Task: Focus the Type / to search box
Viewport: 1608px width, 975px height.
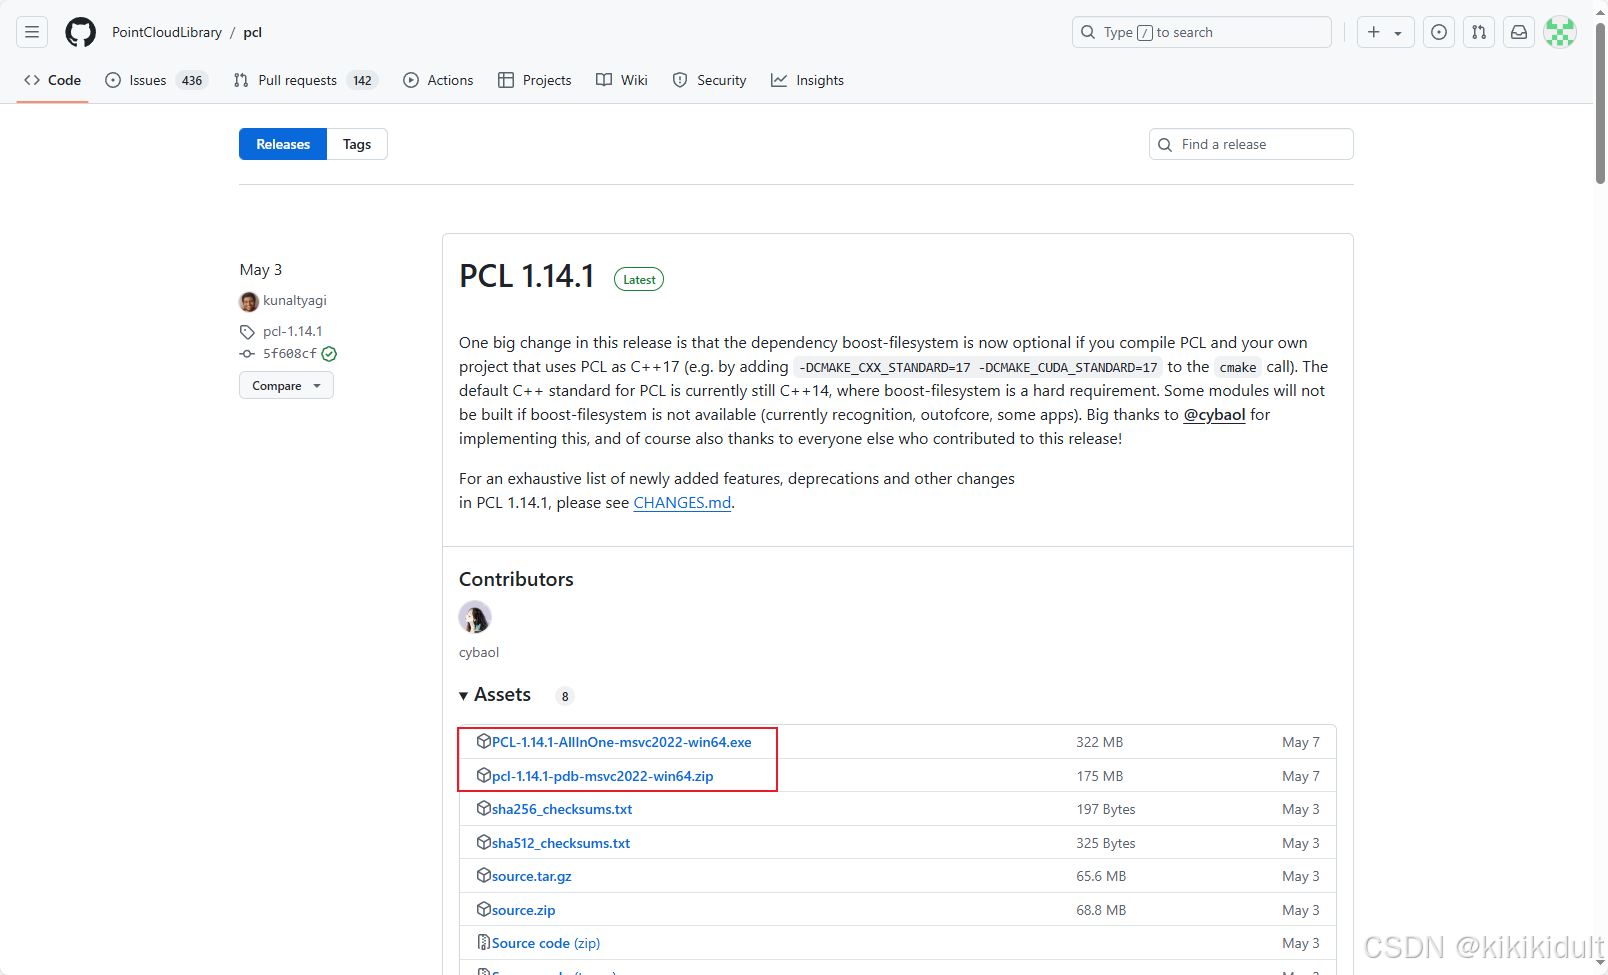Action: coord(1202,32)
